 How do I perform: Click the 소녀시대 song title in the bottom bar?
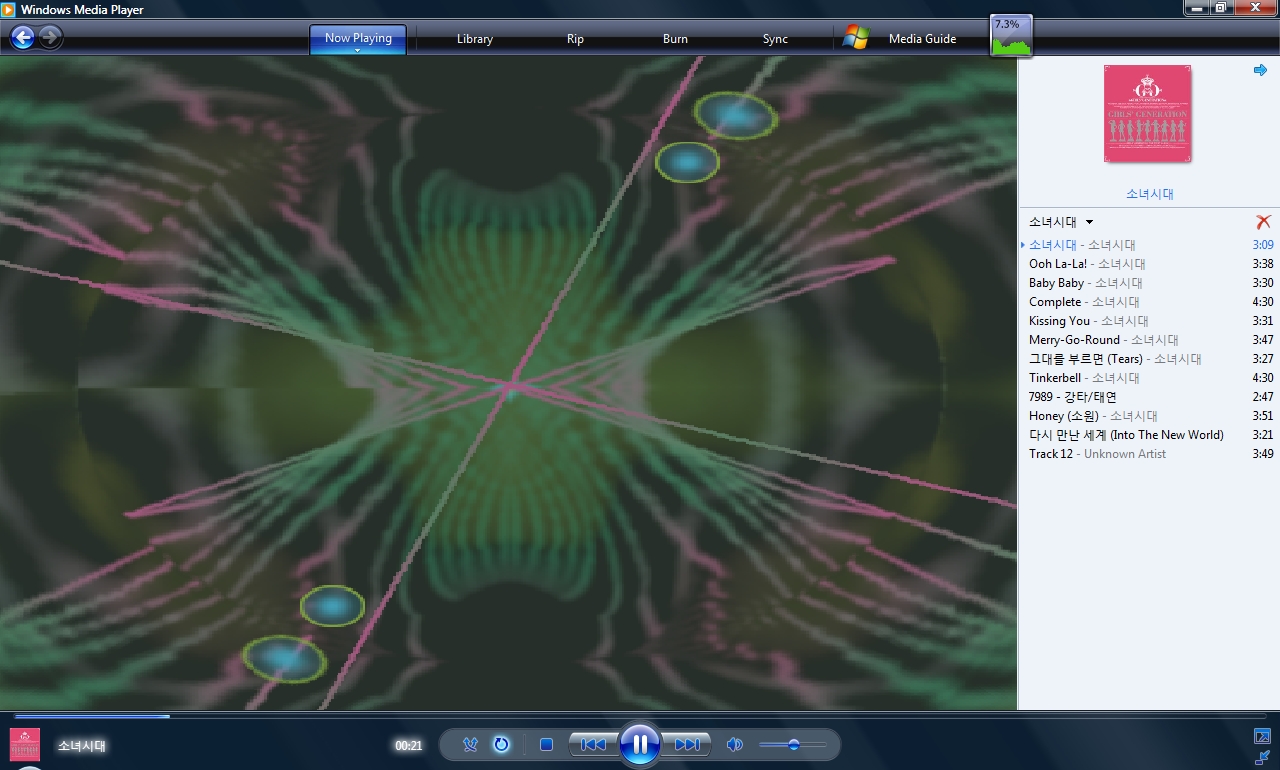click(82, 745)
